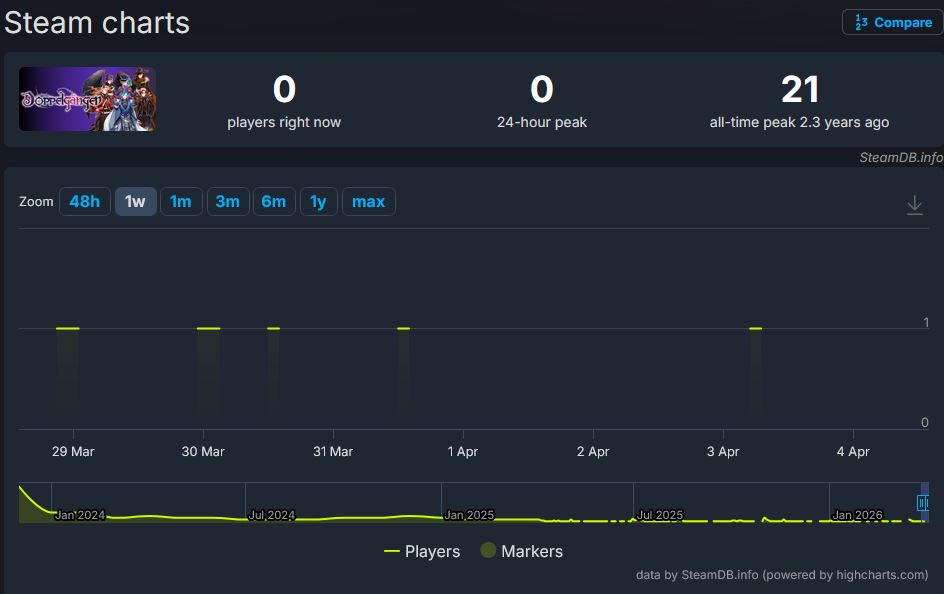Show the max time range
The height and width of the screenshot is (594, 944).
pyautogui.click(x=368, y=202)
